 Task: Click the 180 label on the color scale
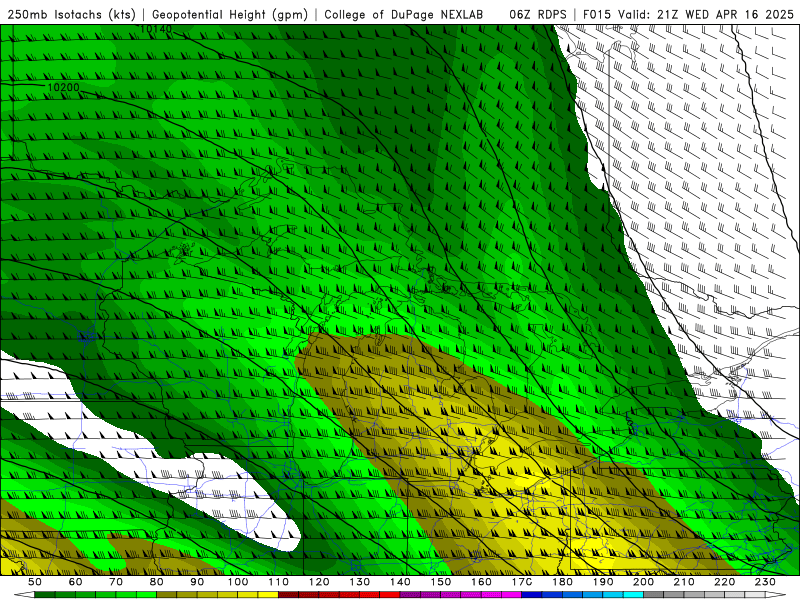(562, 582)
